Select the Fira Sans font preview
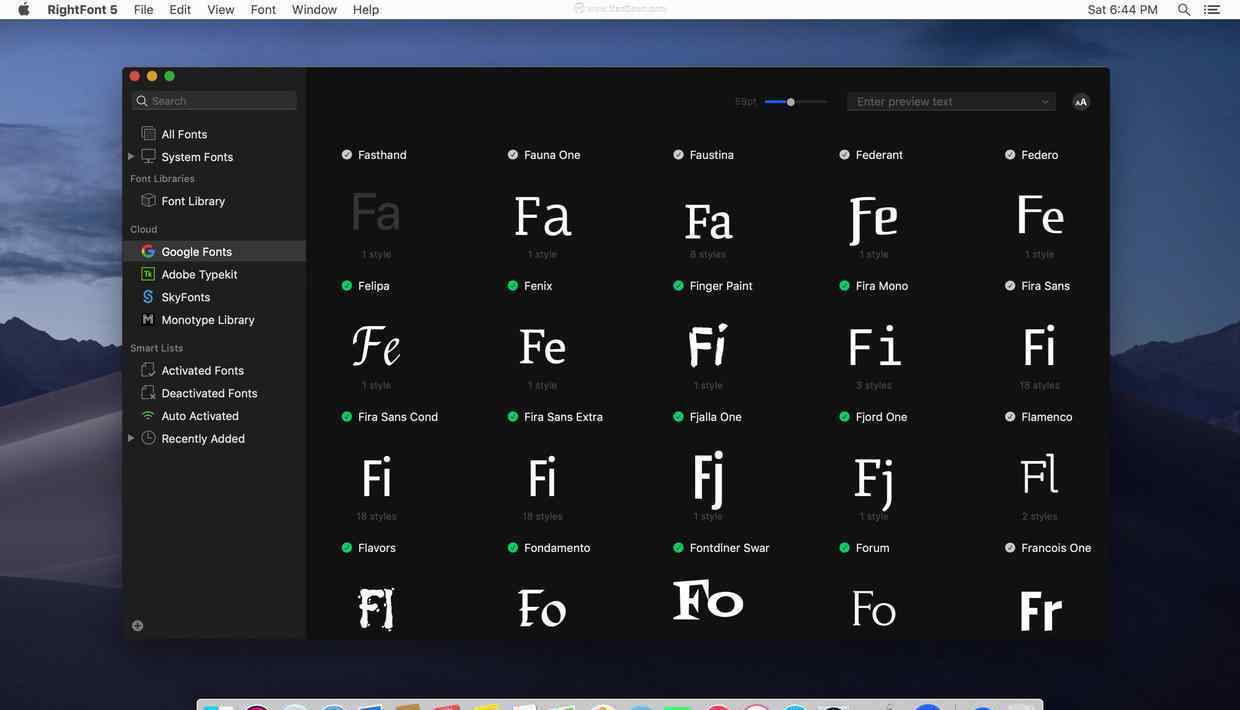 pyautogui.click(x=1040, y=347)
